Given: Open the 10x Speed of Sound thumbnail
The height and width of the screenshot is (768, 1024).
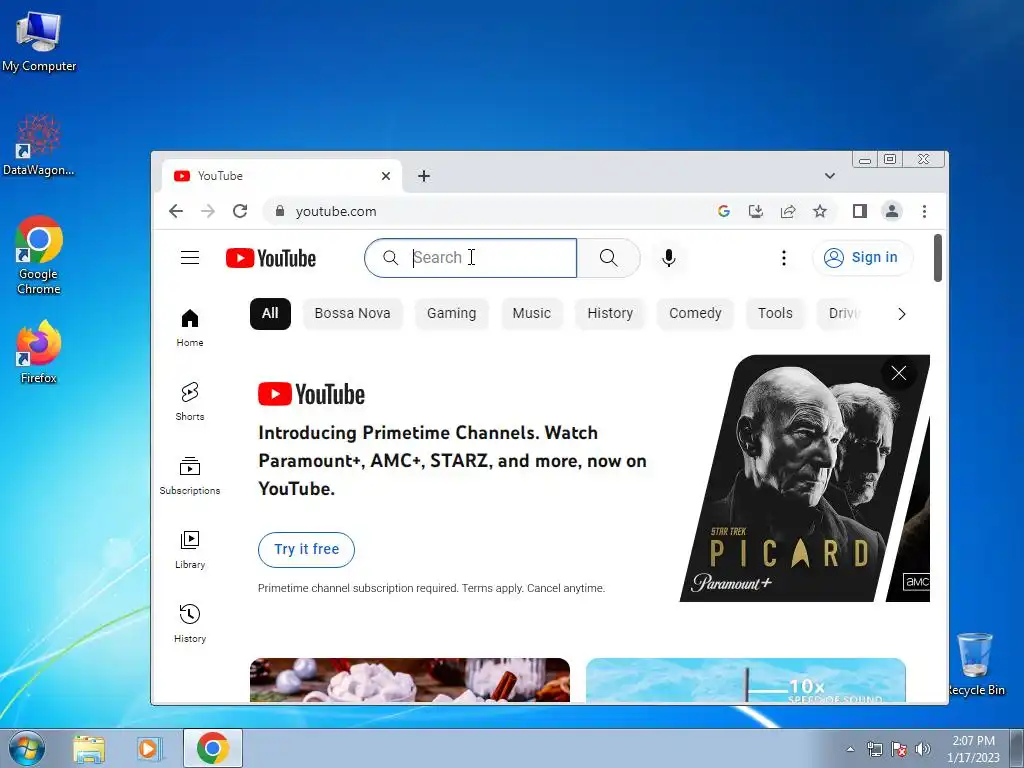Looking at the screenshot, I should pos(745,680).
